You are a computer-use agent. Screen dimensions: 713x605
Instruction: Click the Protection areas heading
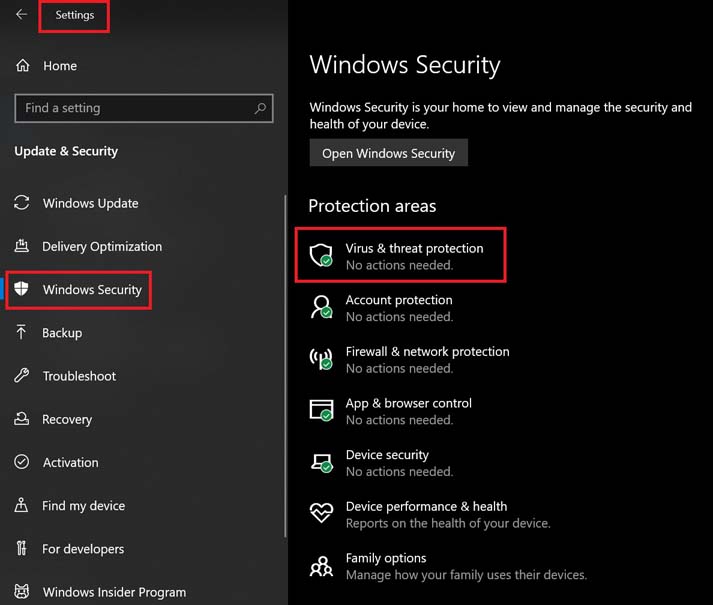point(372,206)
